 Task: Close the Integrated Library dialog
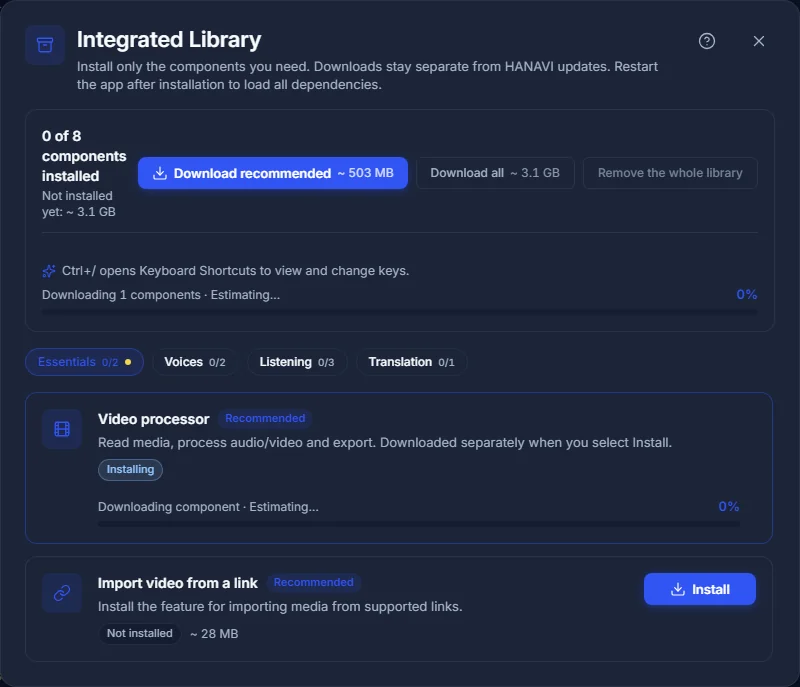pyautogui.click(x=759, y=41)
